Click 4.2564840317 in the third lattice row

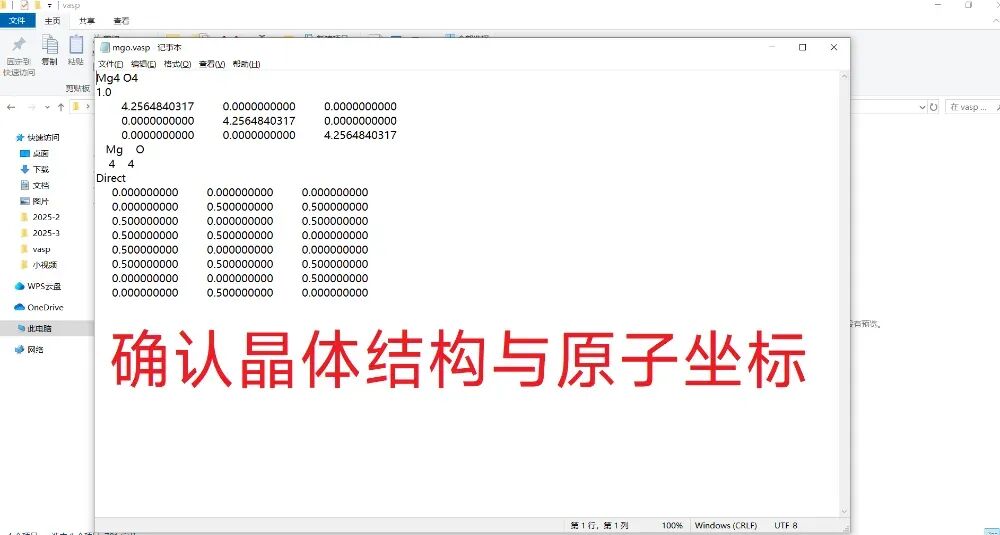coord(360,135)
